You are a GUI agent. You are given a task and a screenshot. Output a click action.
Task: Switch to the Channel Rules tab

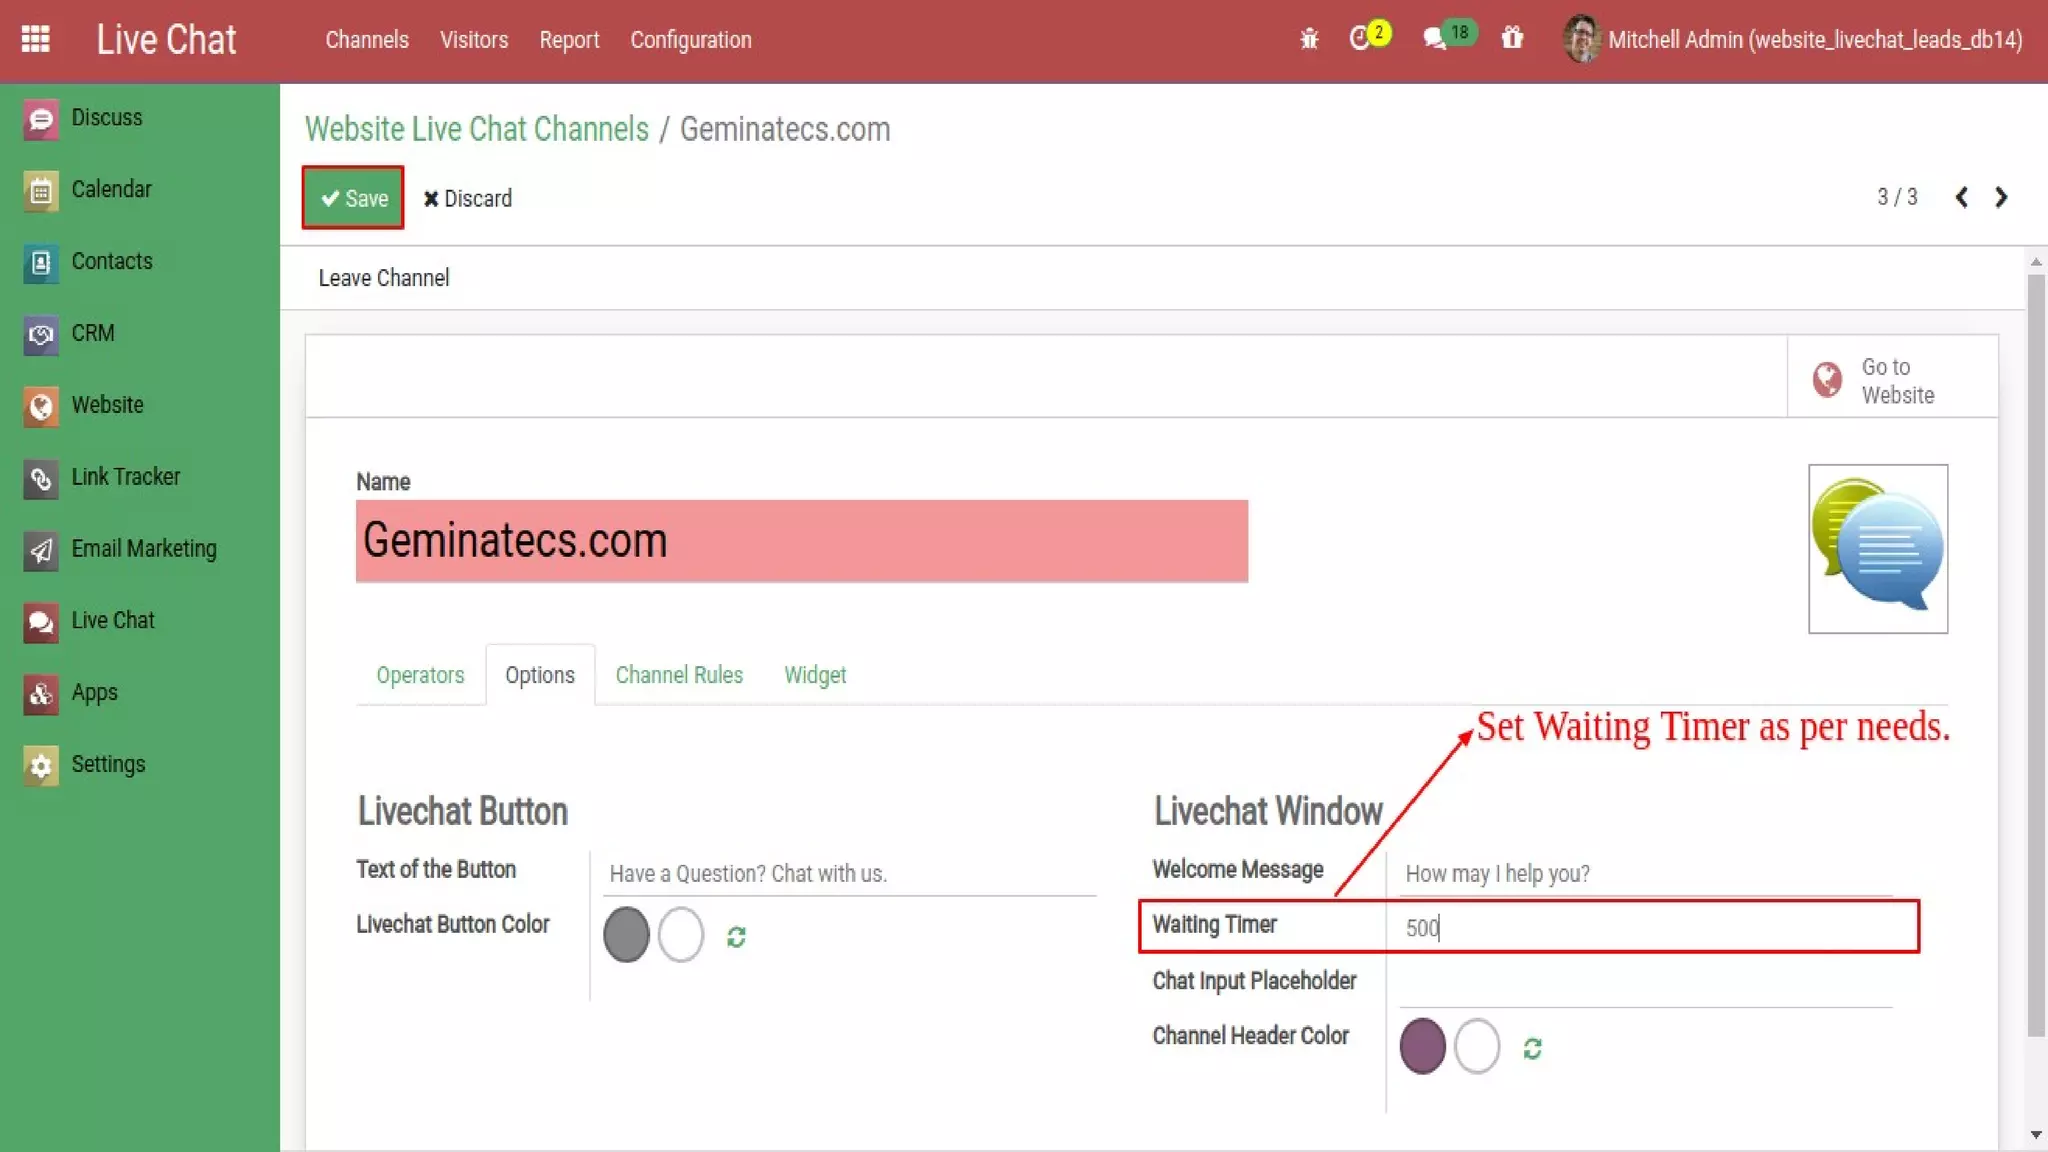click(x=679, y=675)
